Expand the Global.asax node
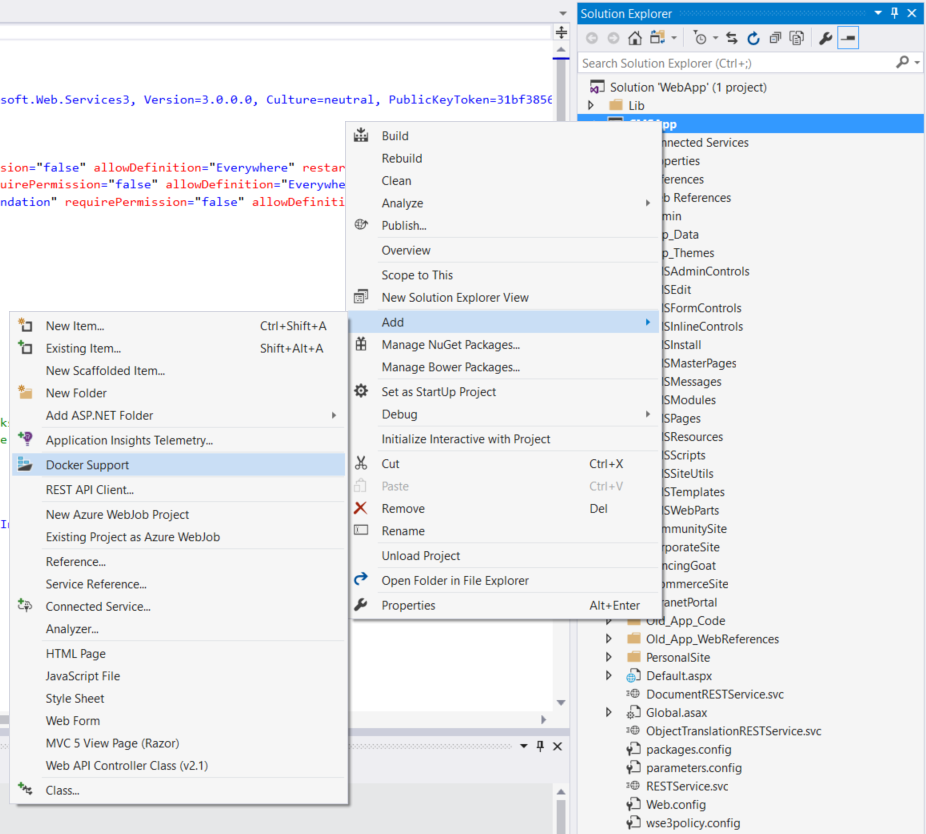 [x=609, y=712]
